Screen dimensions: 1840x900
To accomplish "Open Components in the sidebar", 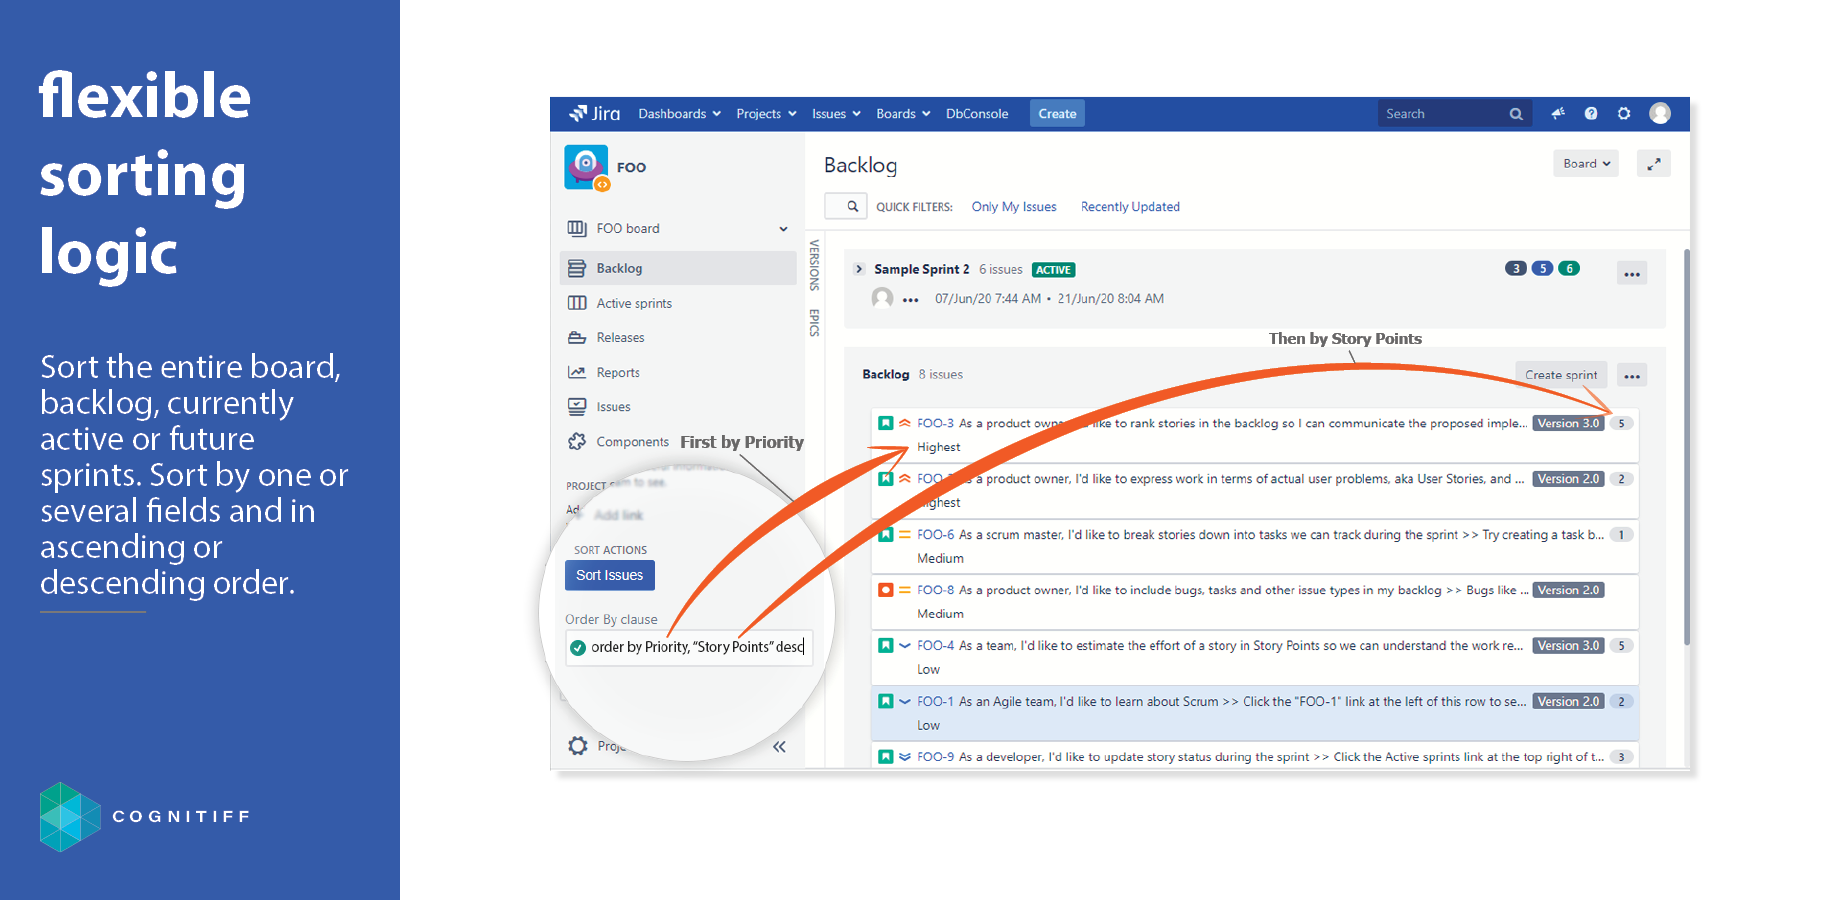I will click(632, 442).
